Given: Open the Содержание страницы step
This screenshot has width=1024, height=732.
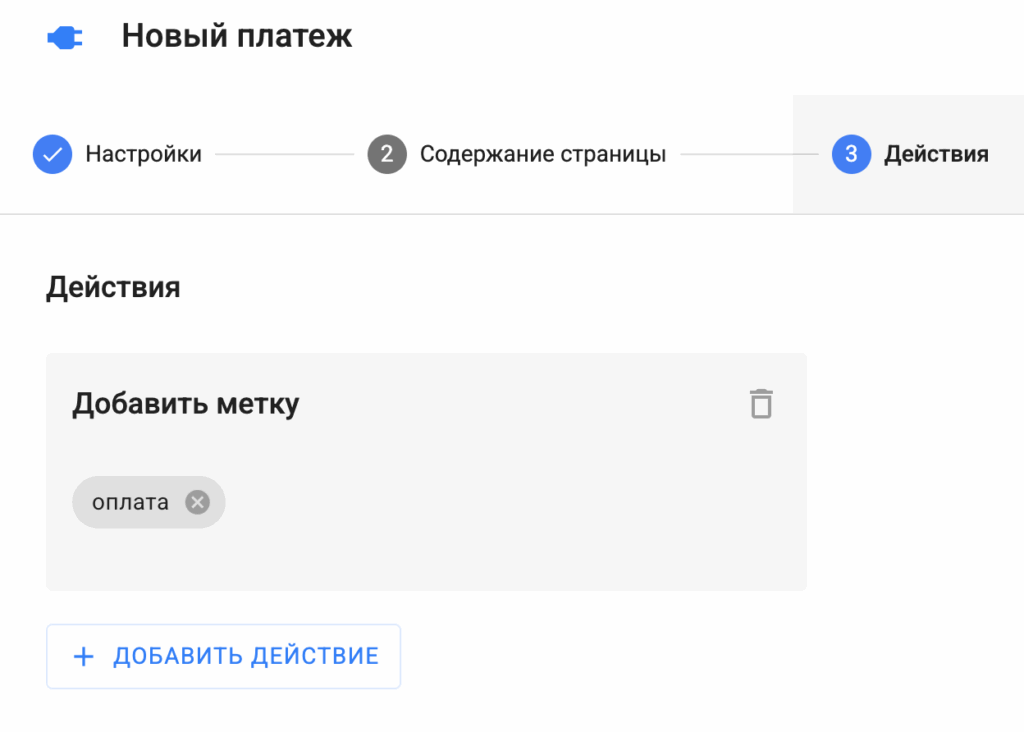Looking at the screenshot, I should (542, 155).
